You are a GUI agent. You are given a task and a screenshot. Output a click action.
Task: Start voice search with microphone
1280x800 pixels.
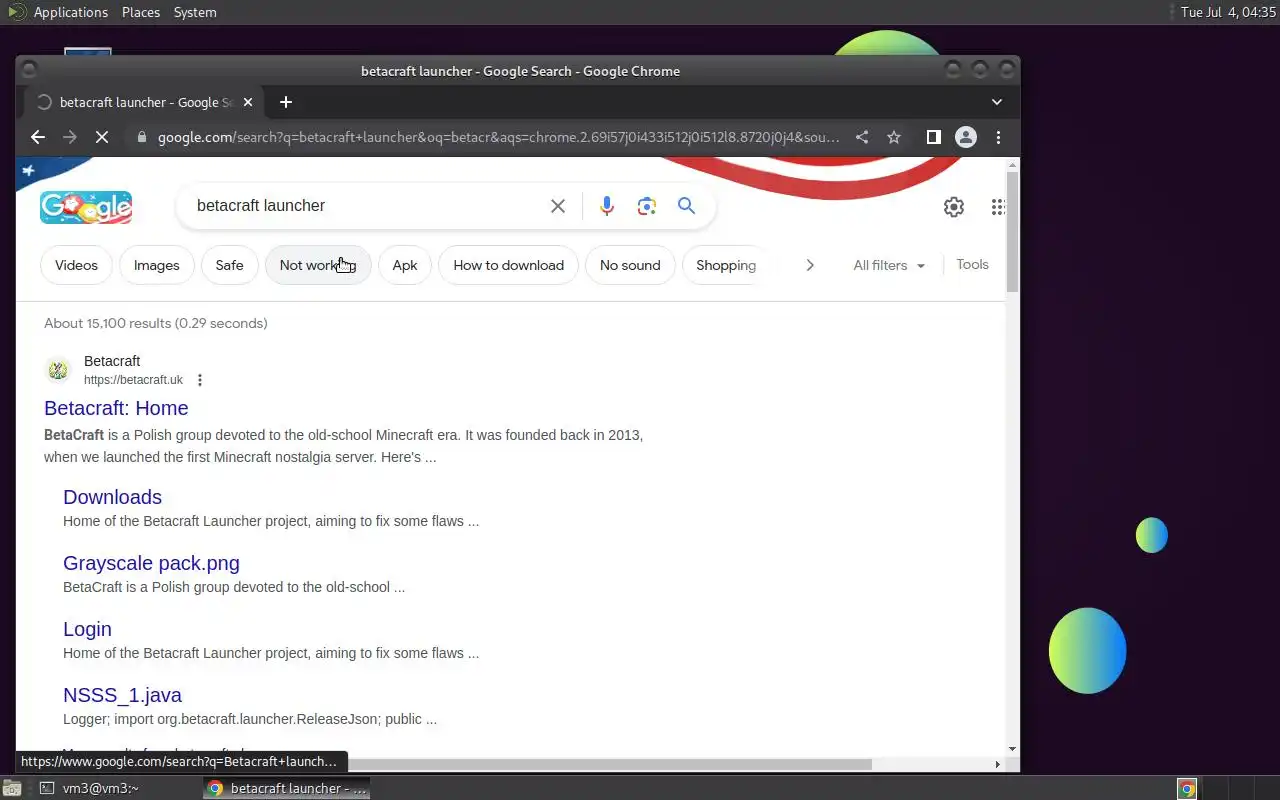[607, 206]
